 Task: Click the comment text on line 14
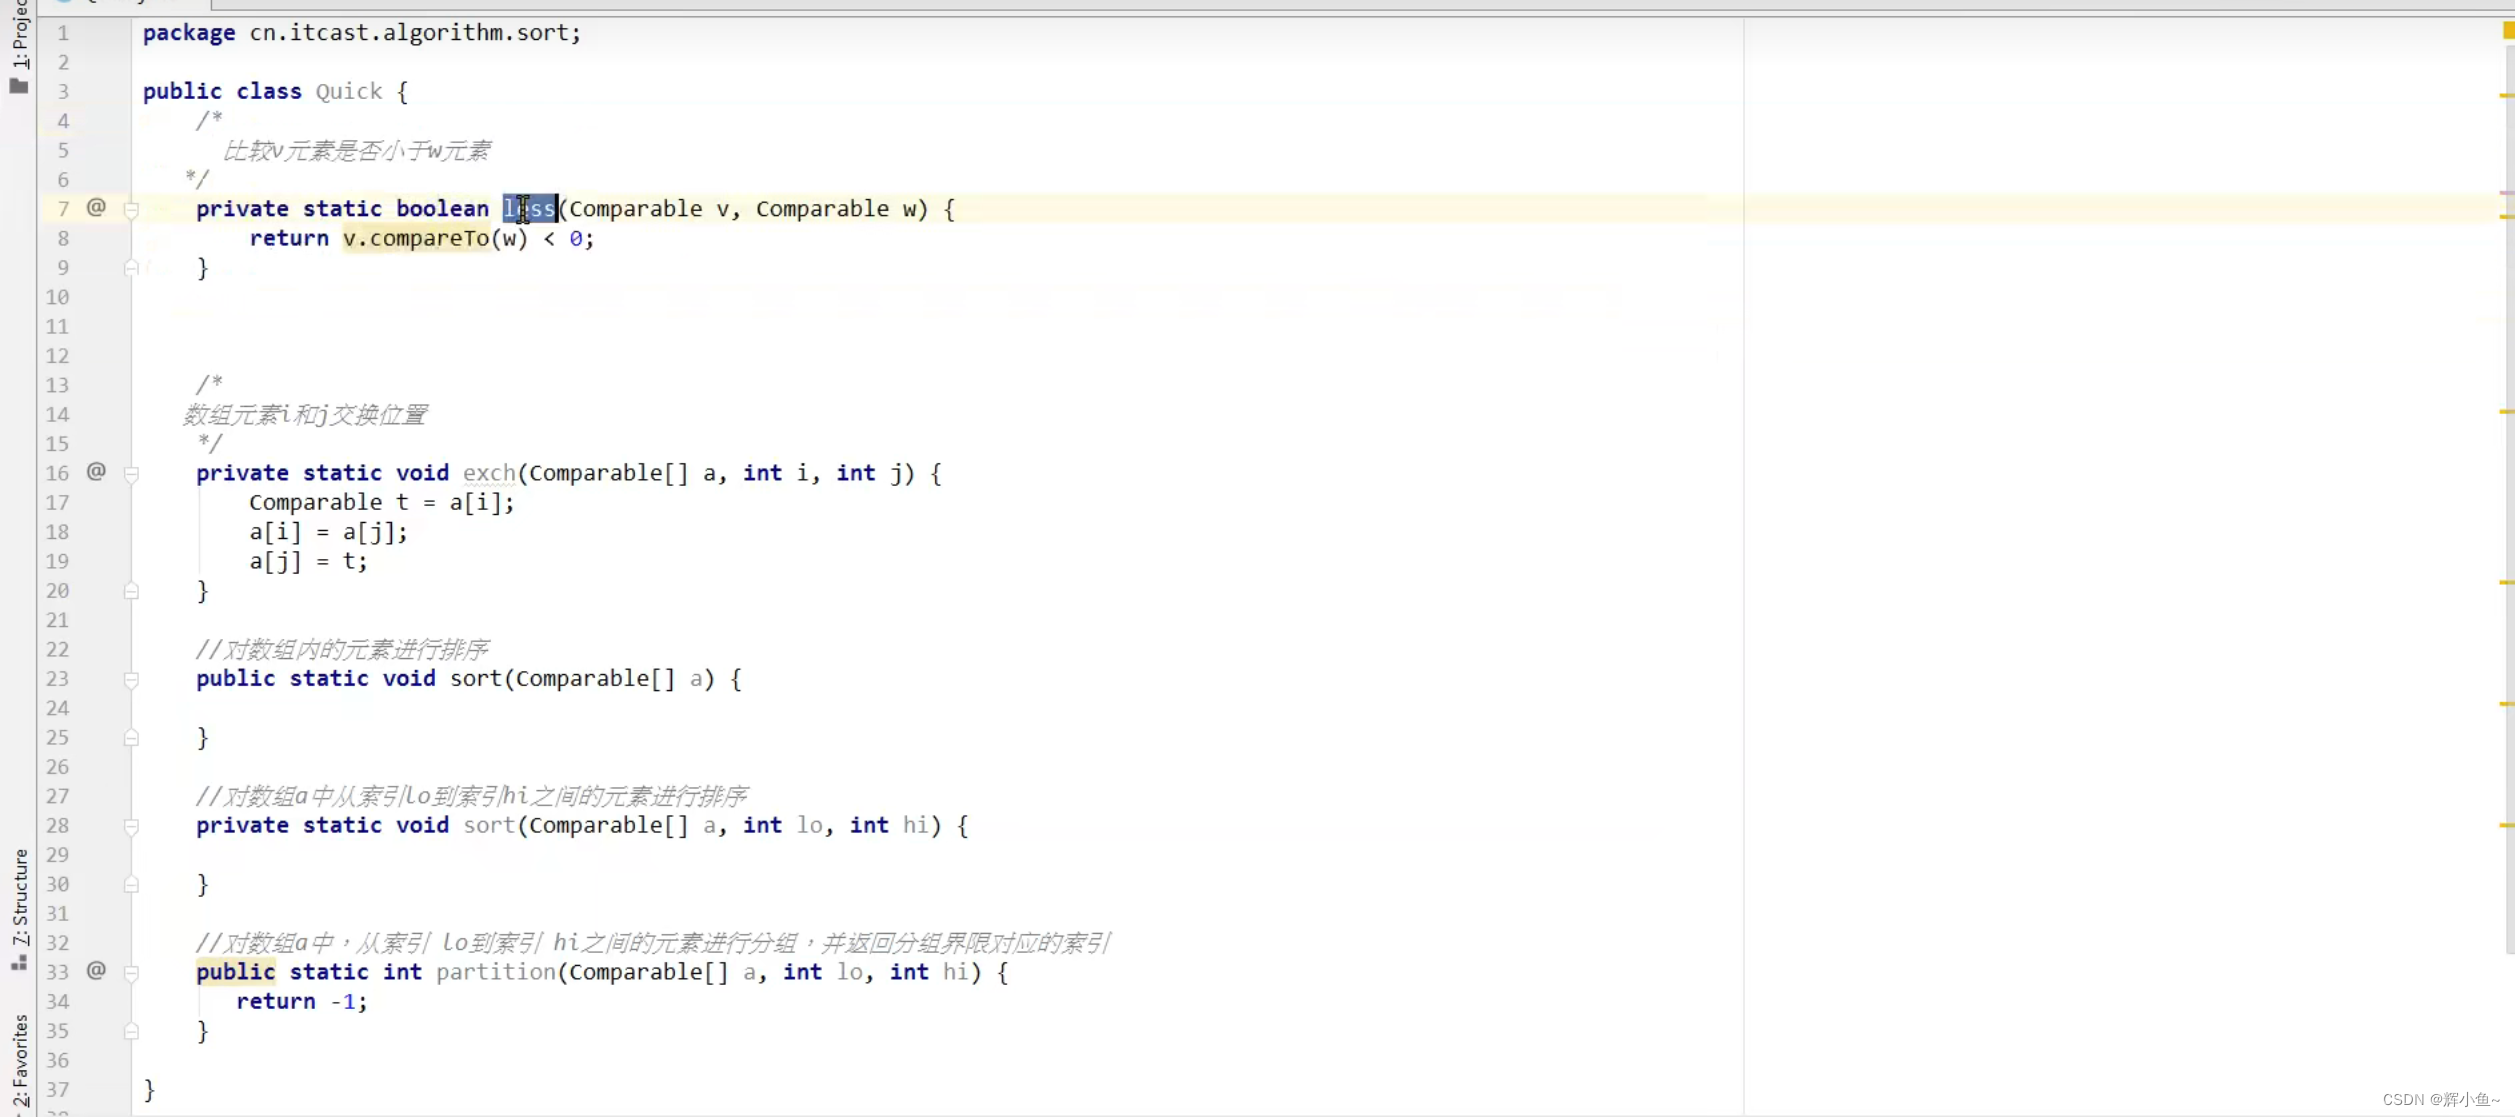pyautogui.click(x=304, y=415)
